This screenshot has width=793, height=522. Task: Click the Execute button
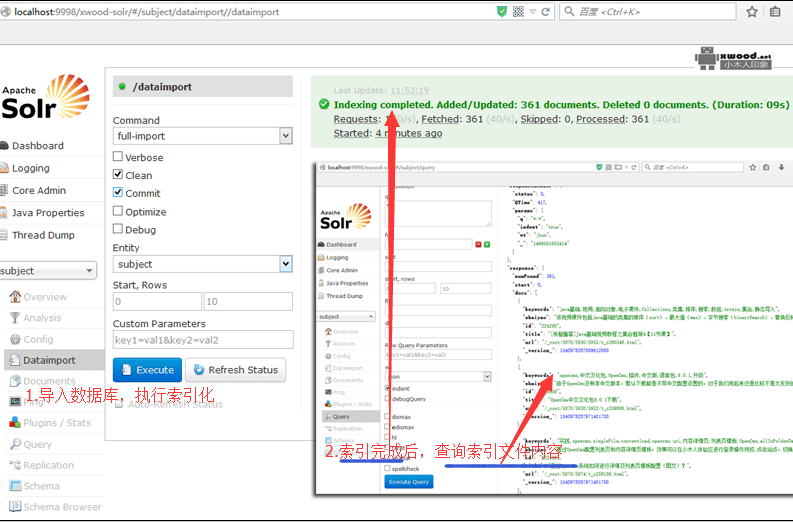(147, 370)
